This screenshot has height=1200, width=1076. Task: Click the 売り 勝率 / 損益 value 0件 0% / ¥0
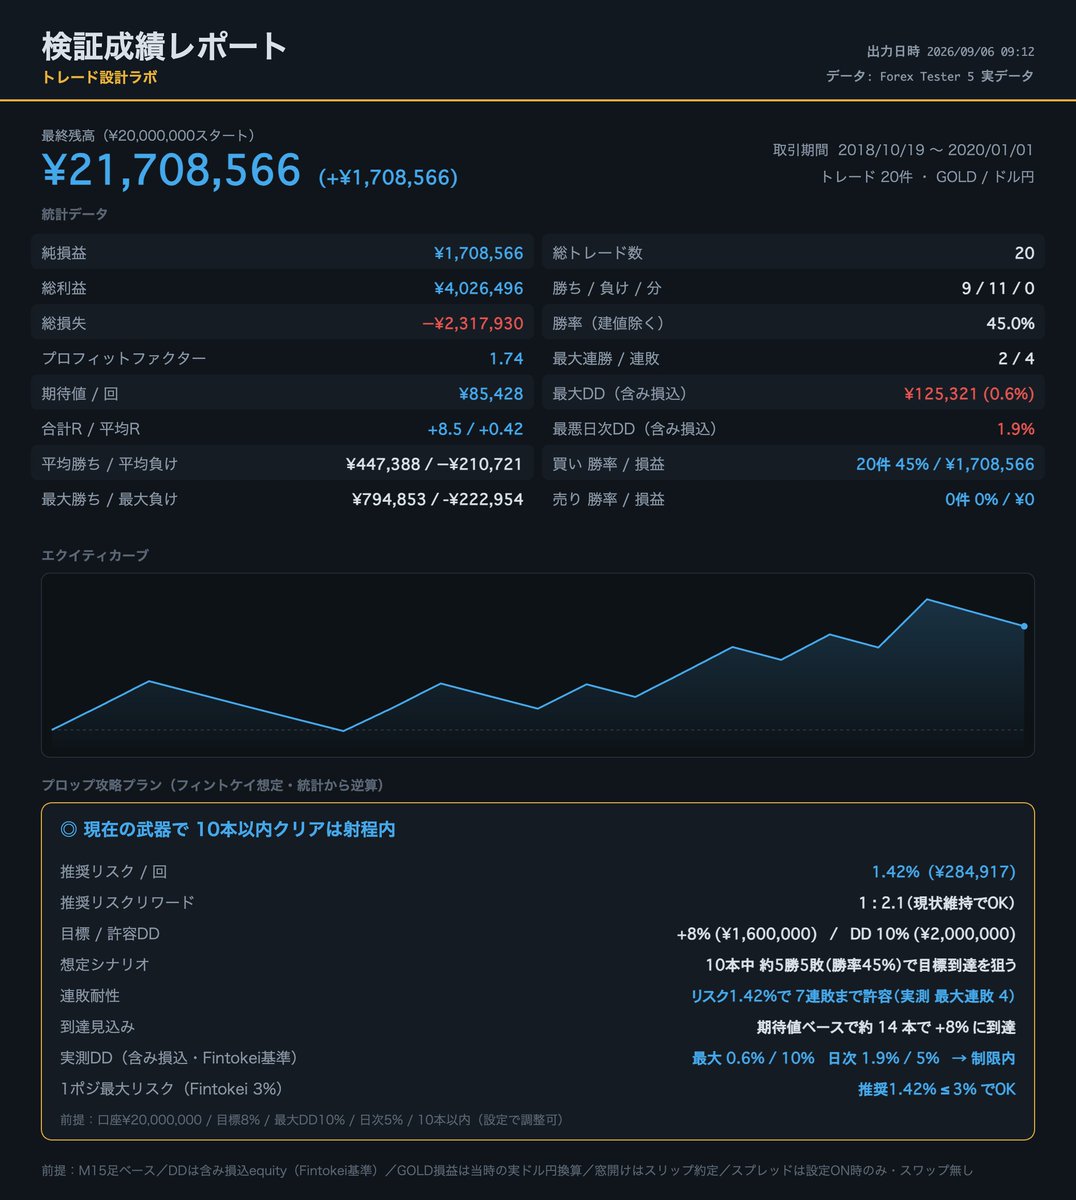tap(990, 499)
